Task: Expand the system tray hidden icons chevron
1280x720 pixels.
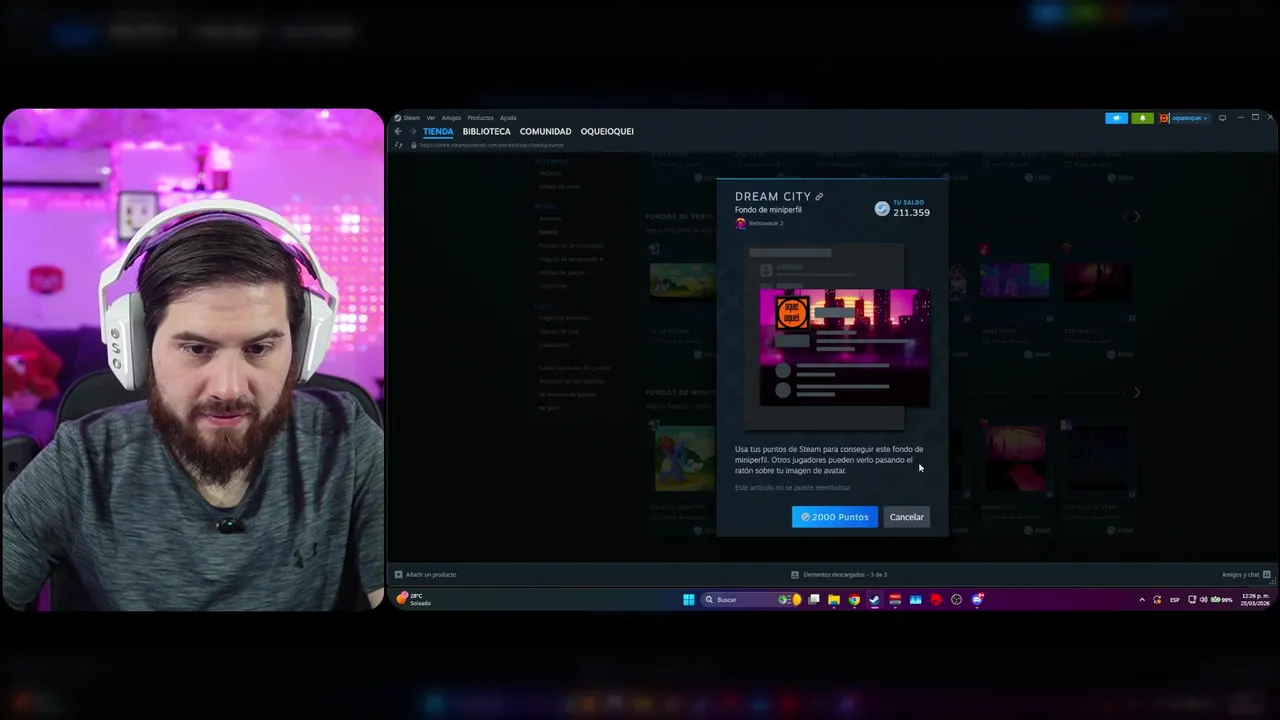Action: (1142, 600)
